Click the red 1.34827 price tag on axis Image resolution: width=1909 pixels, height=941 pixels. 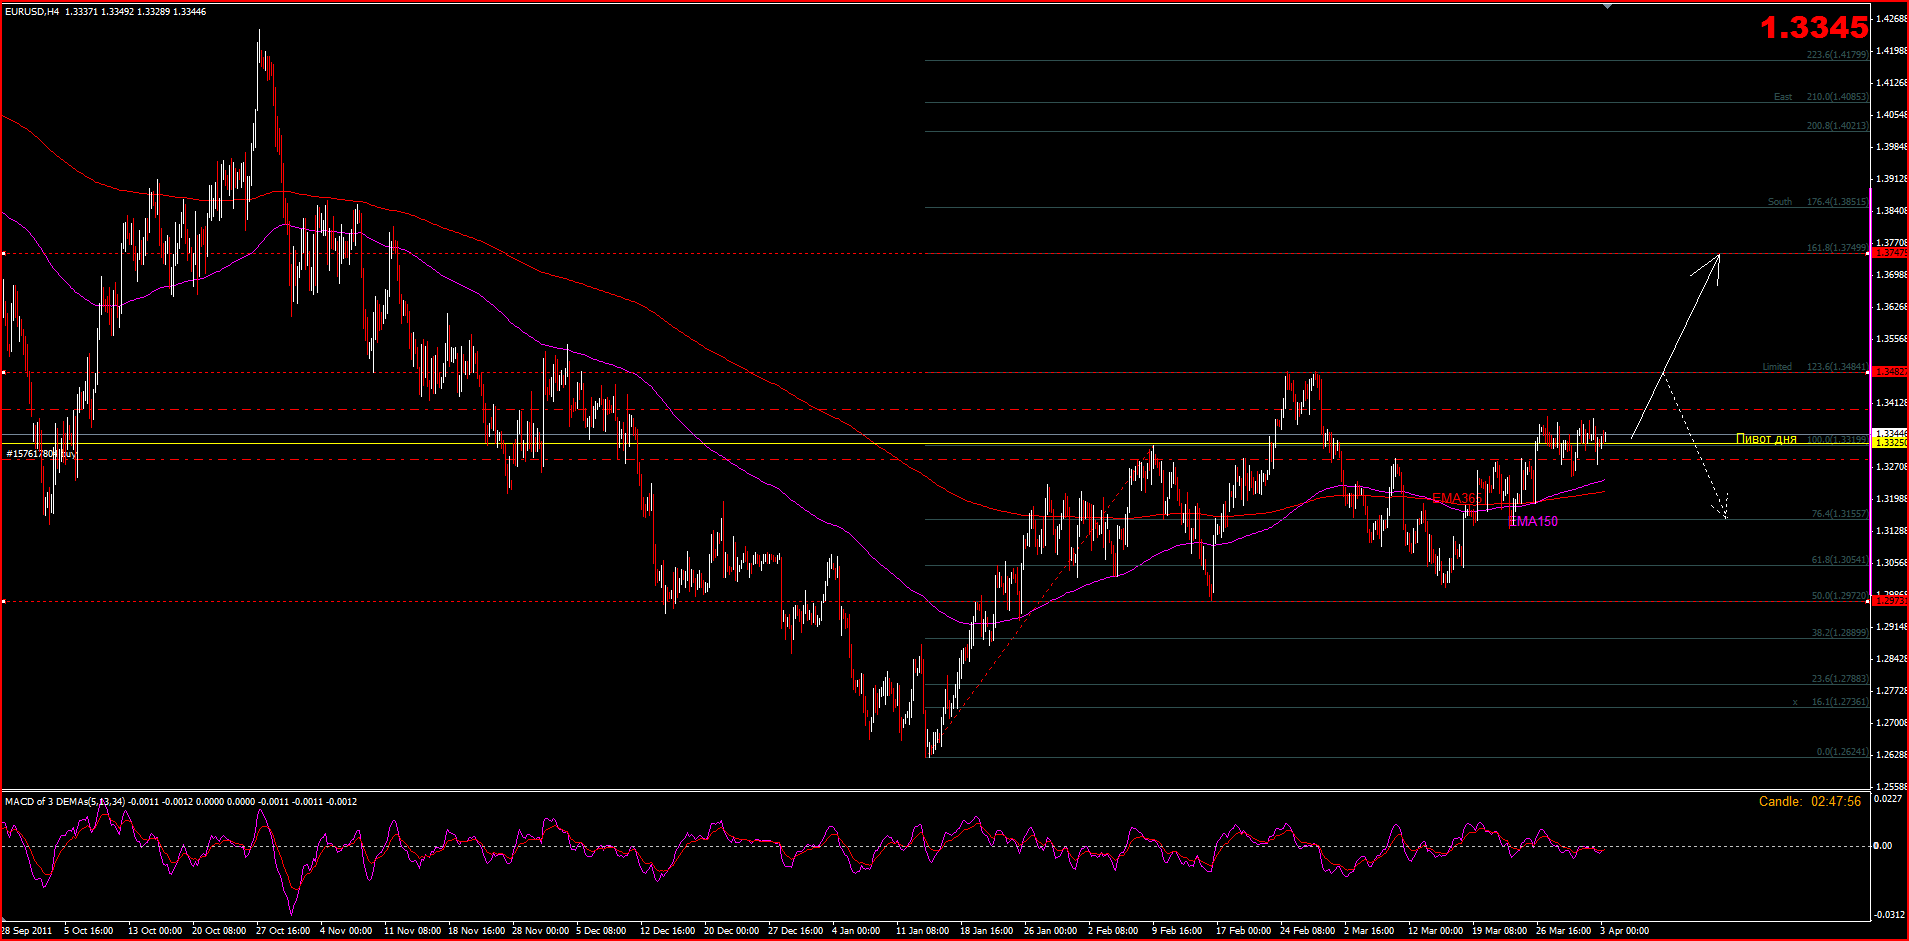click(1889, 372)
